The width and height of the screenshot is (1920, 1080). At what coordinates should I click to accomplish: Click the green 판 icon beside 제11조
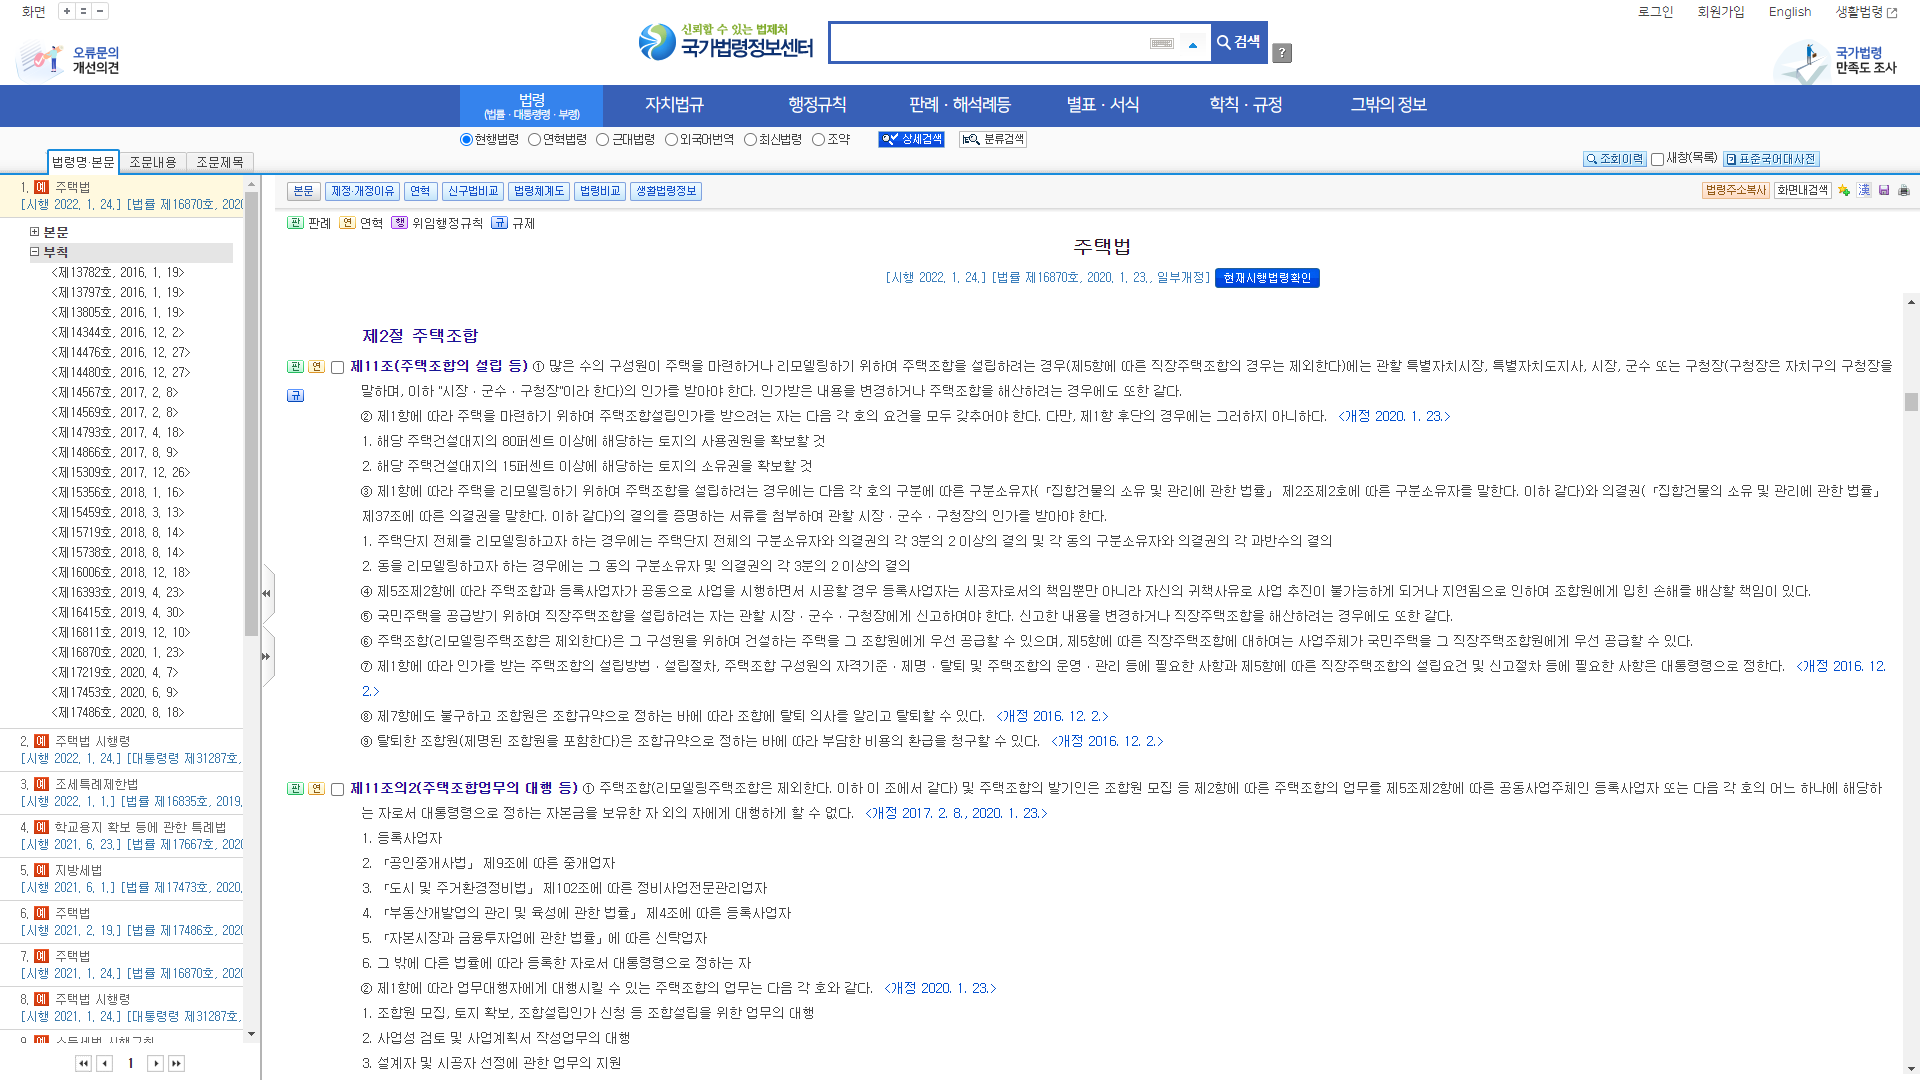coord(295,367)
